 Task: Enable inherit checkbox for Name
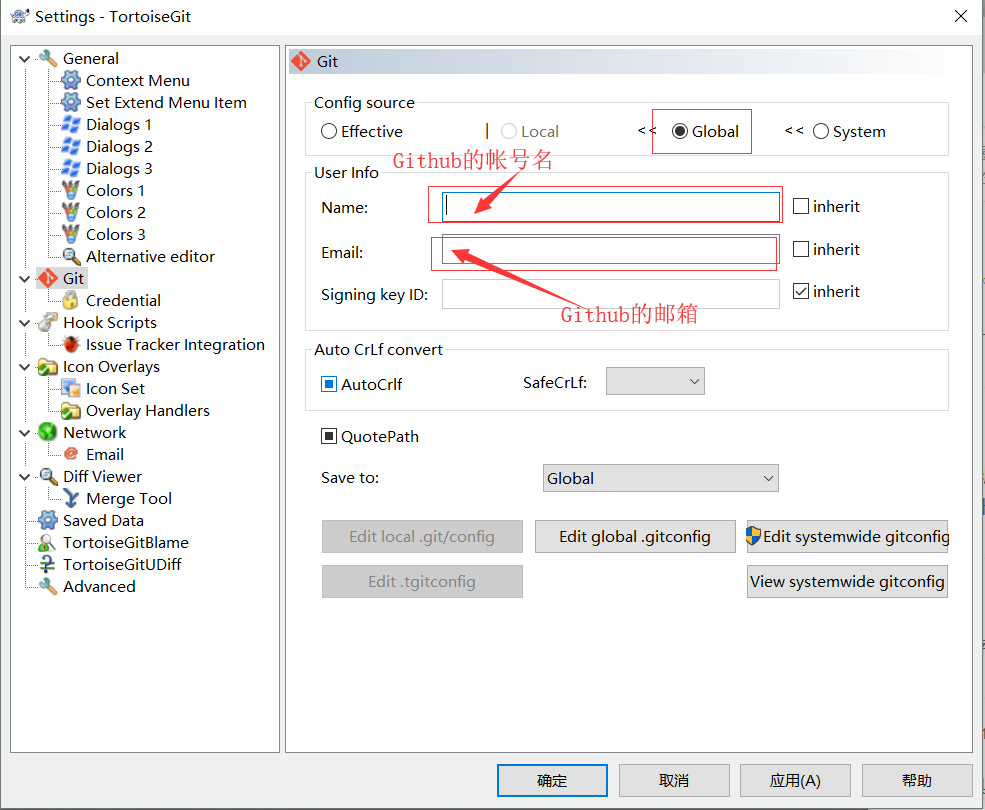tap(801, 207)
